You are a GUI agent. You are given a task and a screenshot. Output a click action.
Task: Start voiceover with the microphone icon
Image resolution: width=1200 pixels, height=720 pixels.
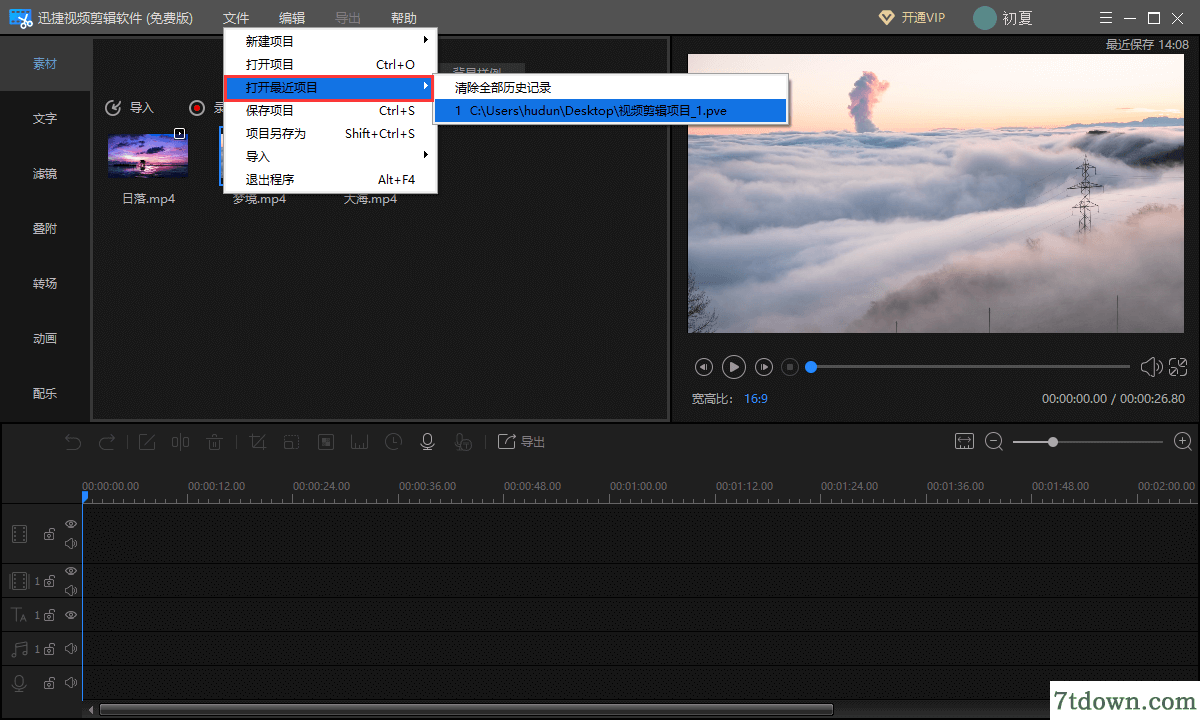point(428,442)
